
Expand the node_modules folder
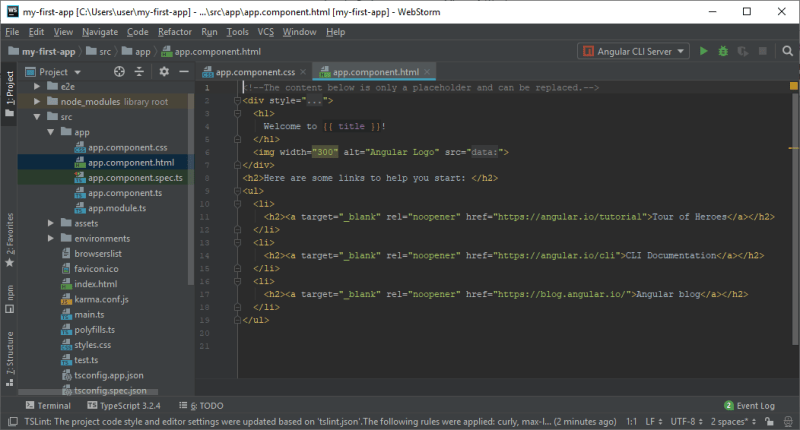coord(37,102)
